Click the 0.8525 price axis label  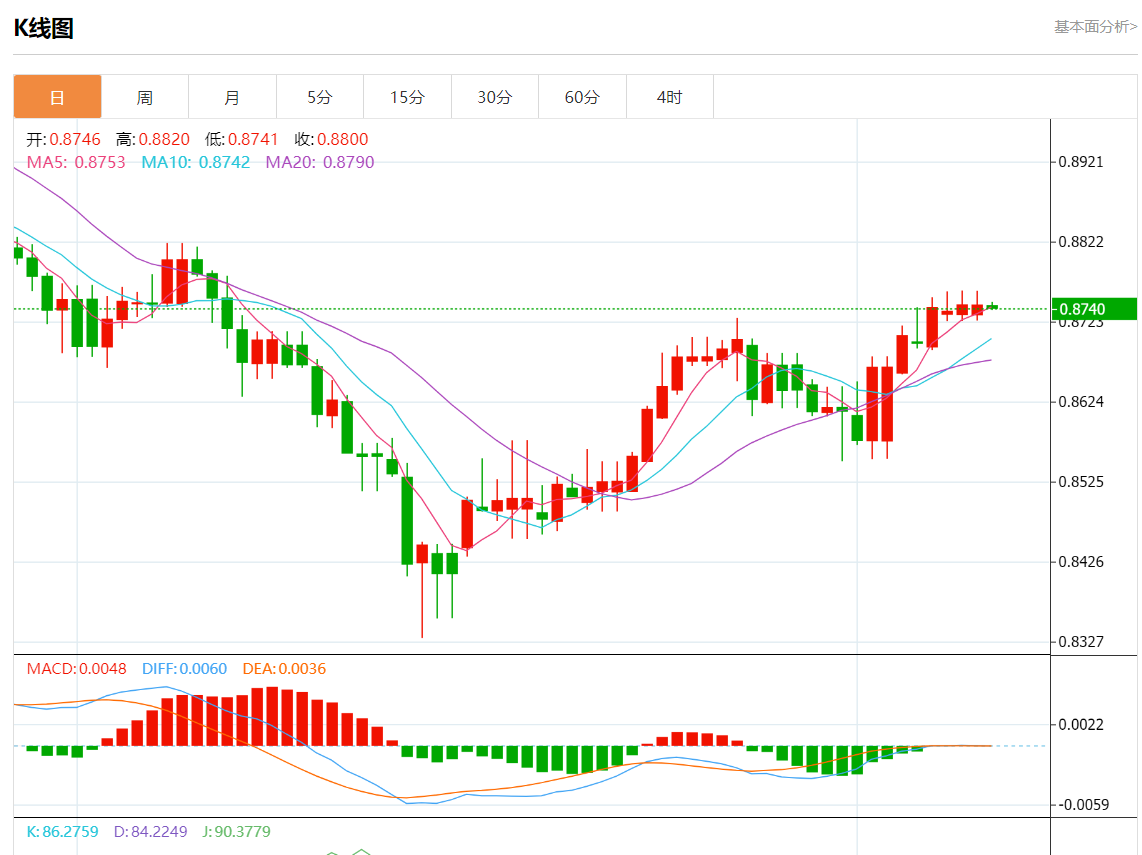1081,482
